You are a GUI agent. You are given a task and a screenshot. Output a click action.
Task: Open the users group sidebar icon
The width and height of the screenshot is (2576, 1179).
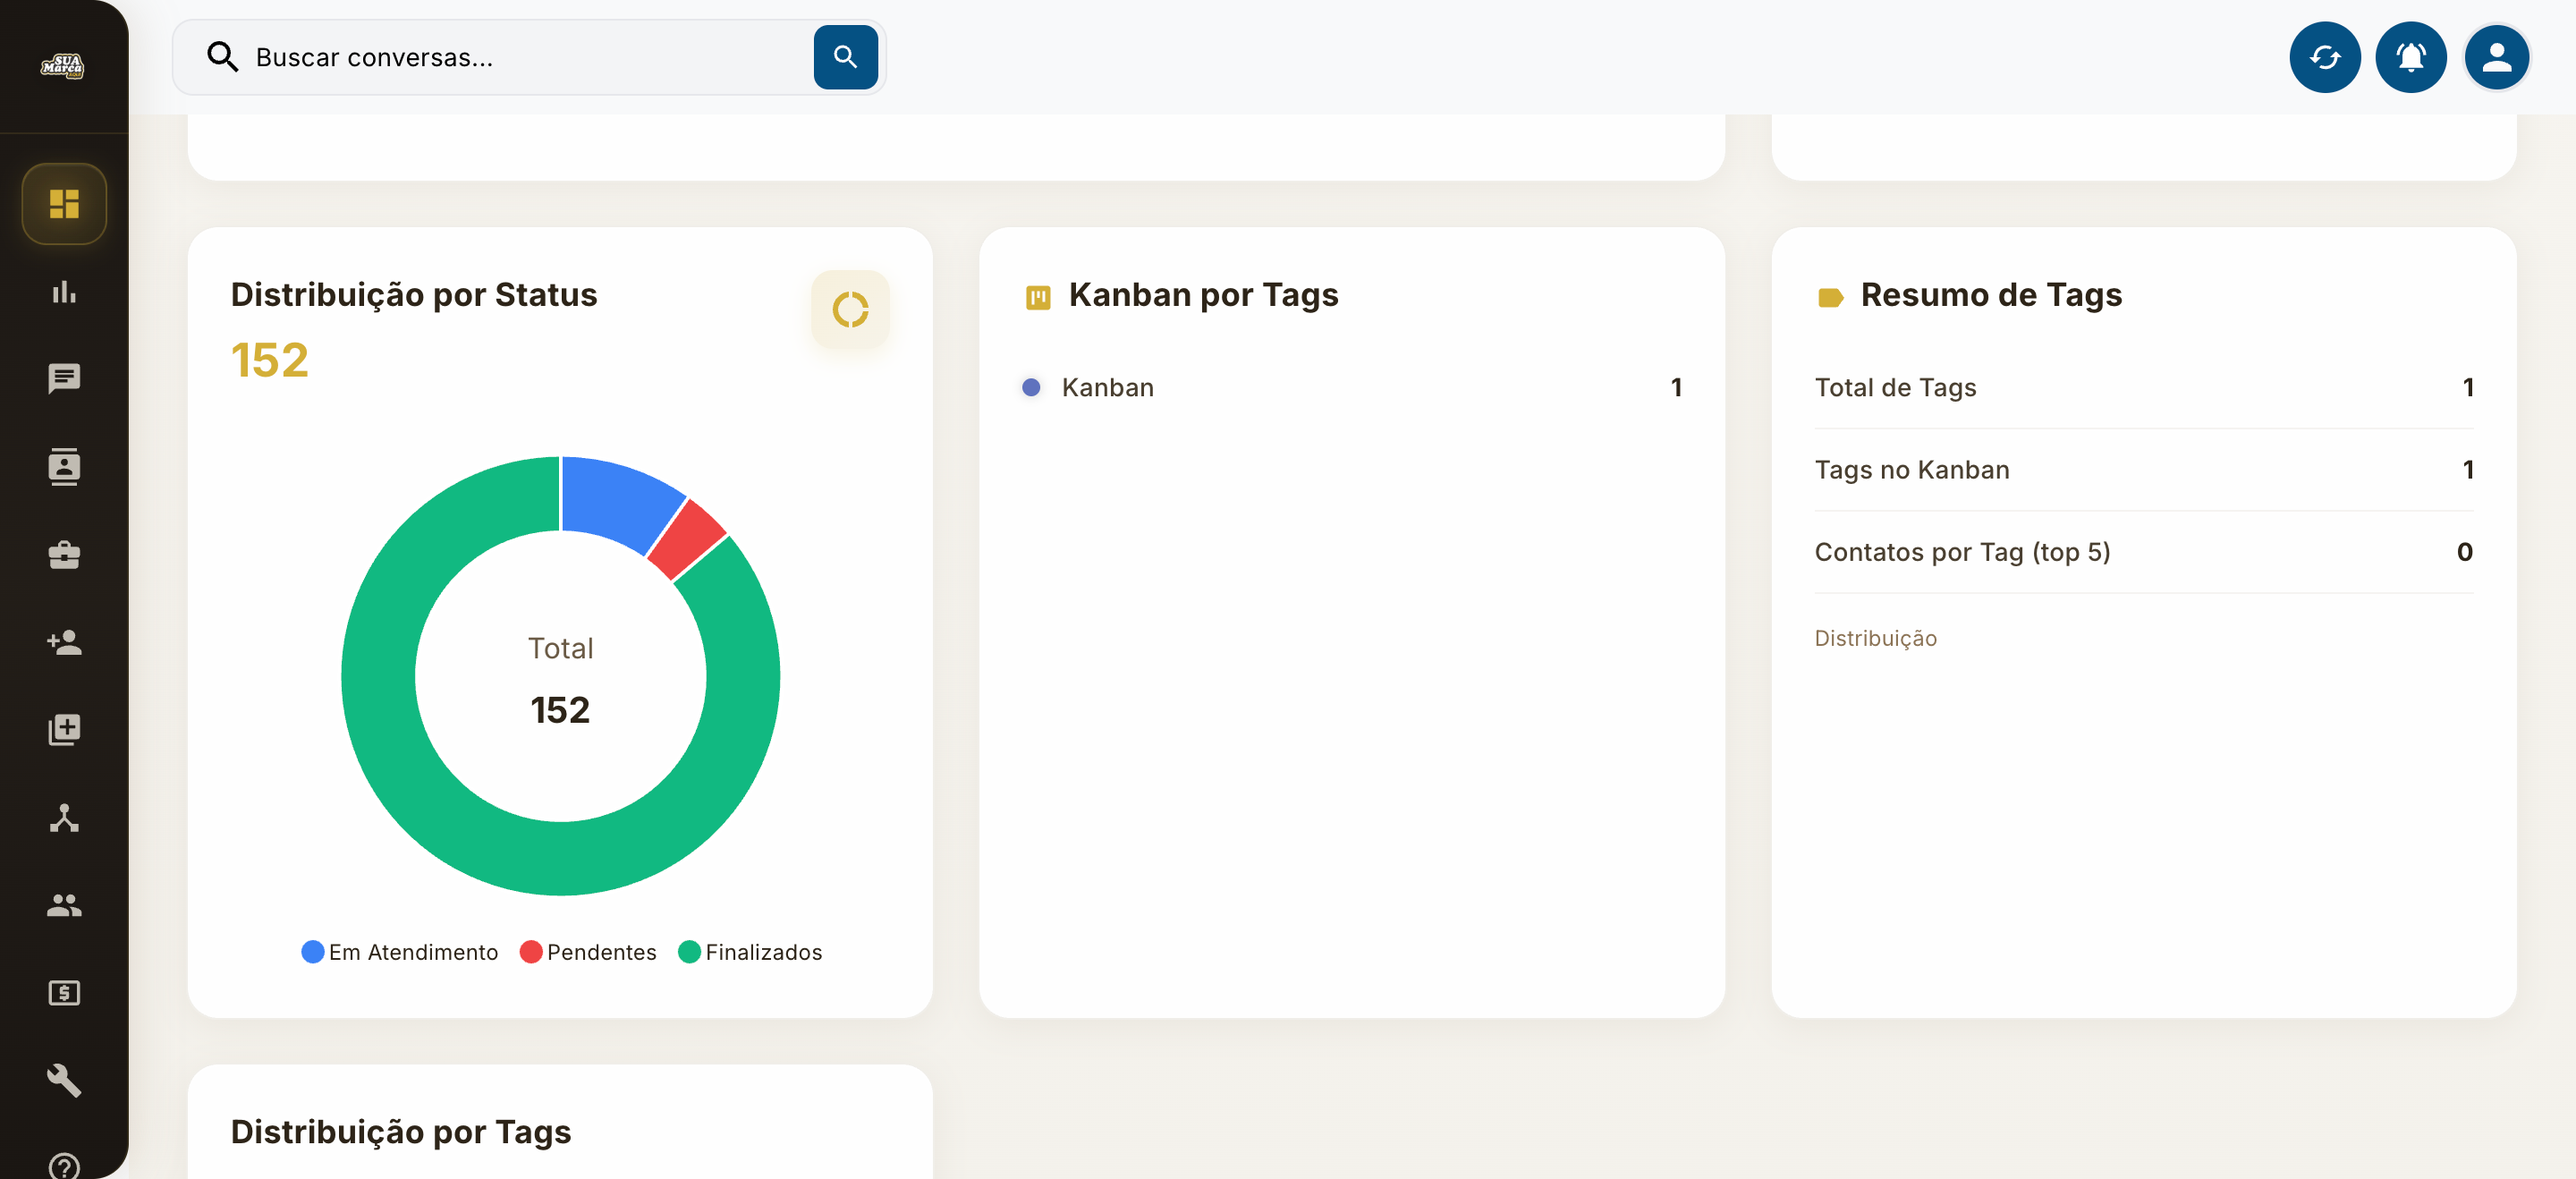pyautogui.click(x=64, y=905)
